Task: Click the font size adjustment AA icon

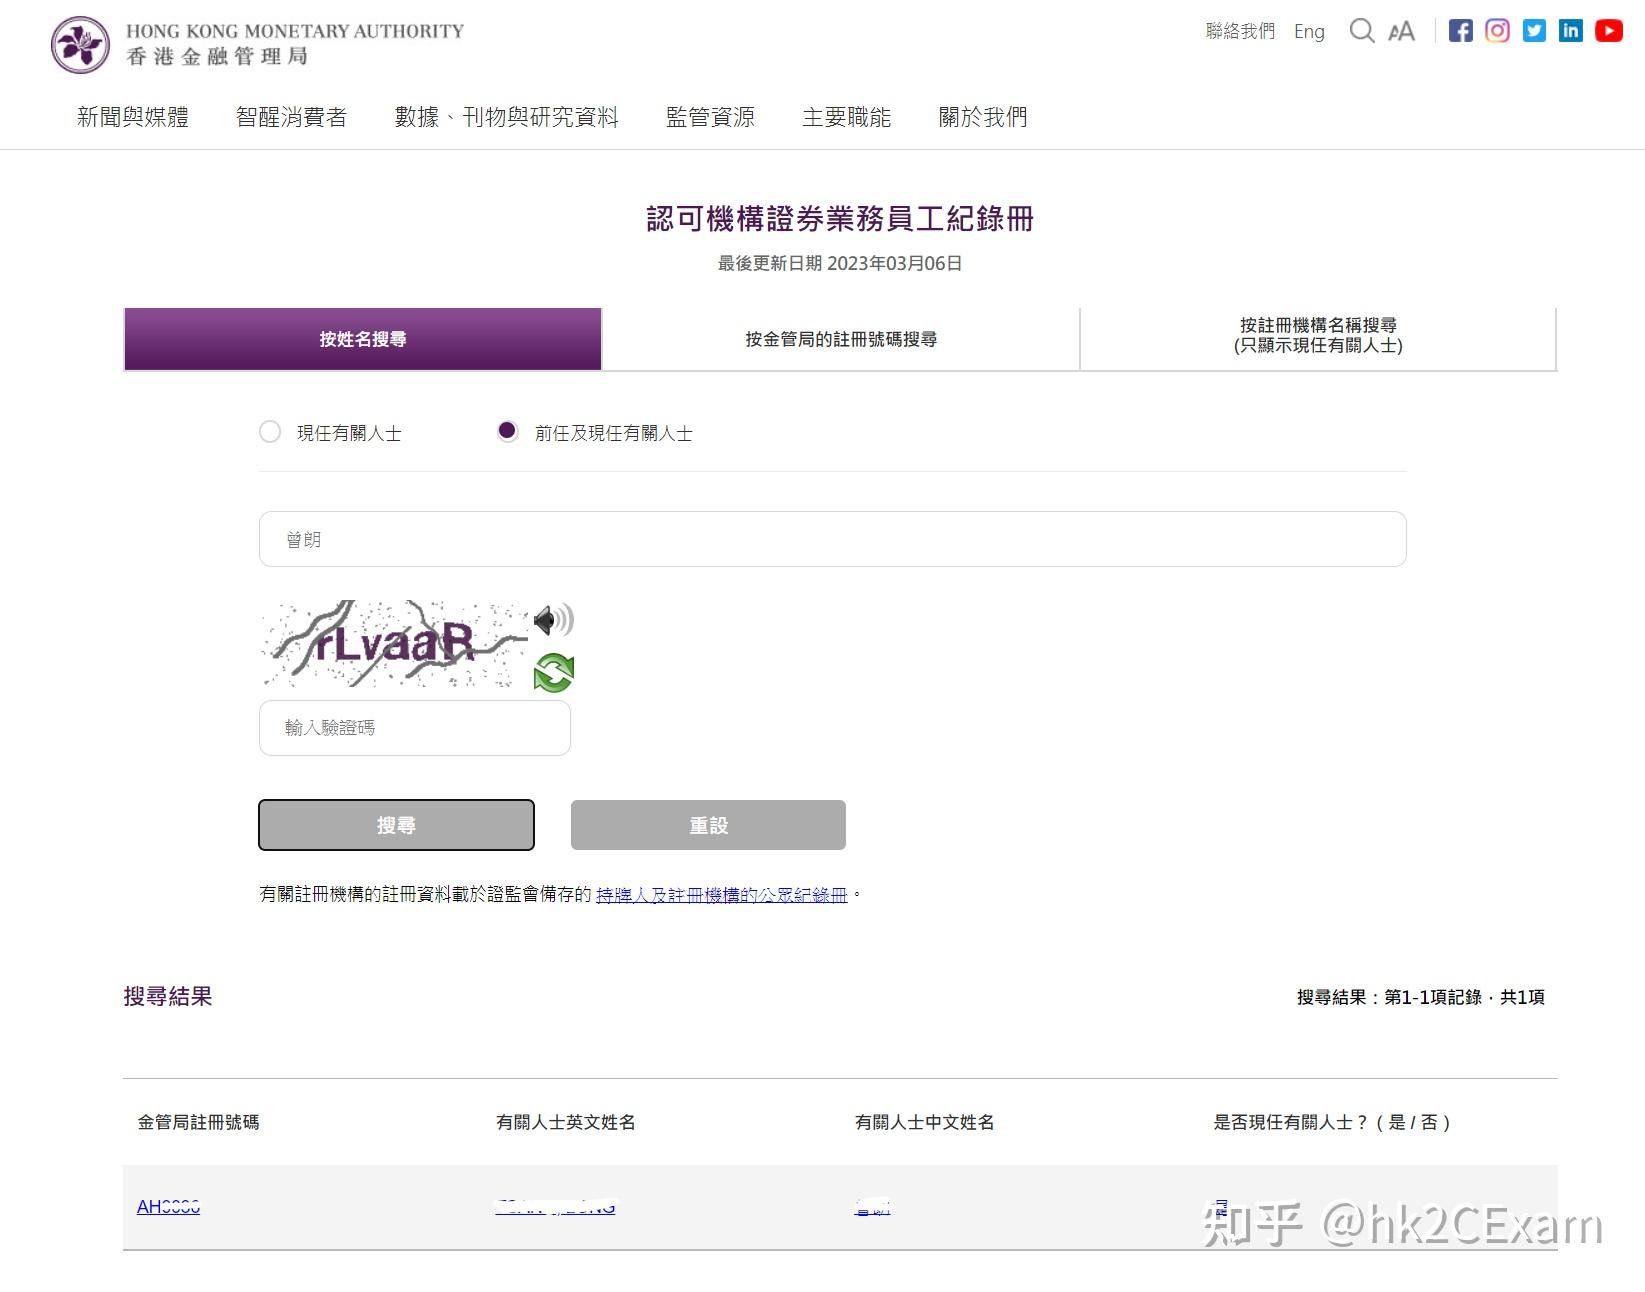Action: pos(1400,31)
